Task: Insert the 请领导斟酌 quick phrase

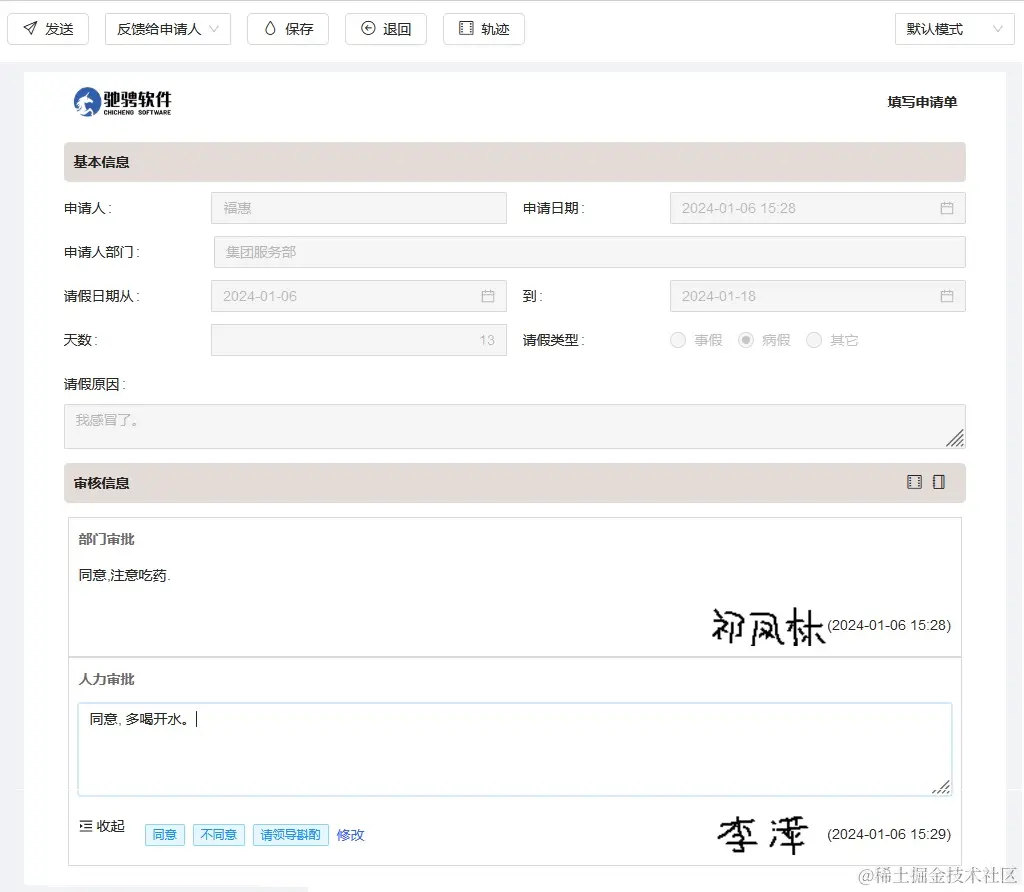Action: point(291,835)
